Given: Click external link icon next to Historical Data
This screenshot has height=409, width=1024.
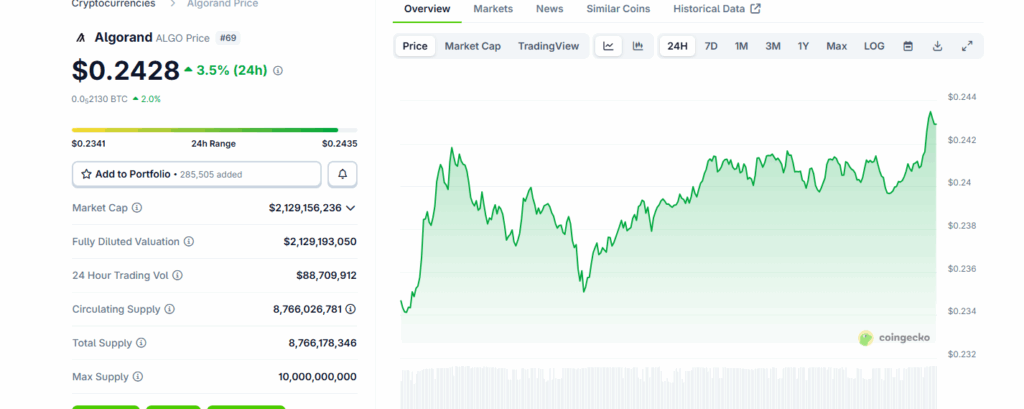Looking at the screenshot, I should click(x=756, y=8).
